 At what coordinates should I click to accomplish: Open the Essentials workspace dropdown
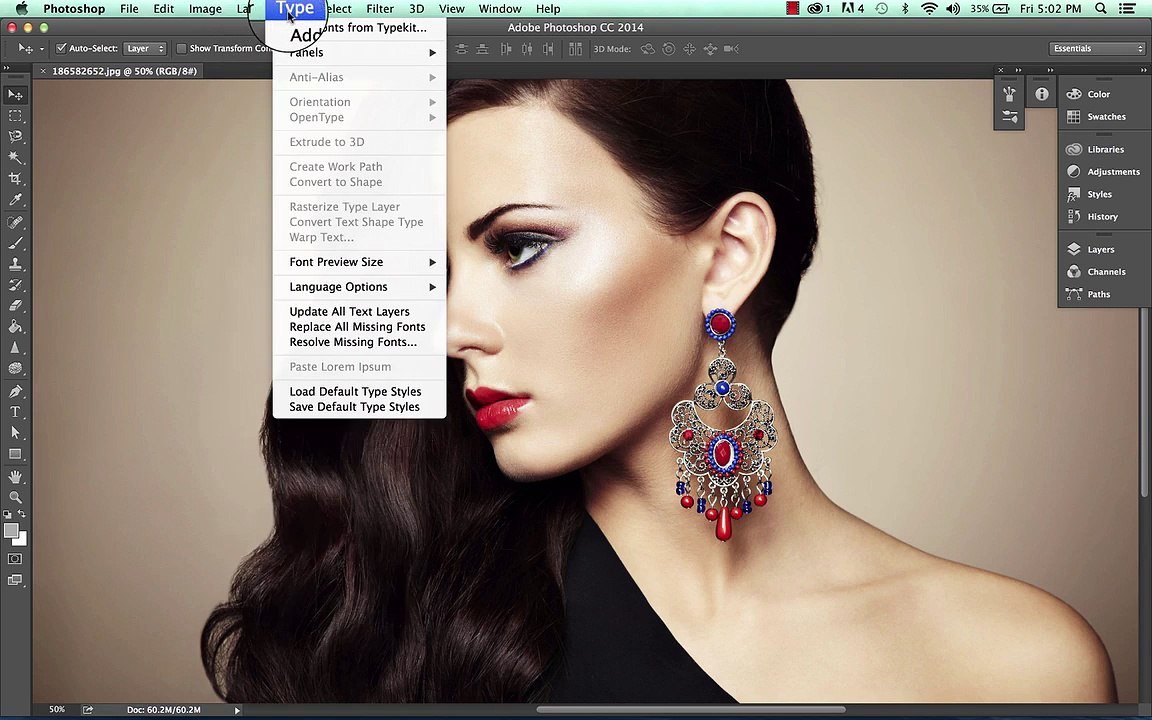pyautogui.click(x=1097, y=48)
